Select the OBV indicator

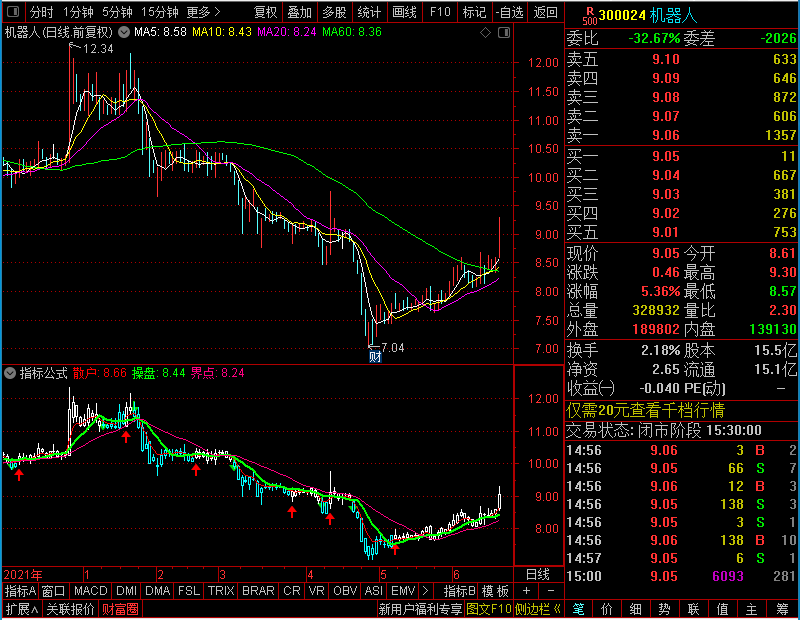point(345,591)
